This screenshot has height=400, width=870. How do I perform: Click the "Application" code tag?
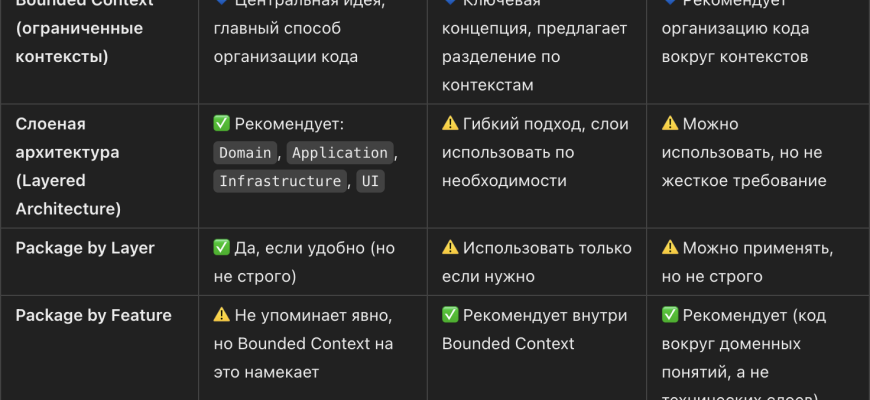pyautogui.click(x=340, y=153)
